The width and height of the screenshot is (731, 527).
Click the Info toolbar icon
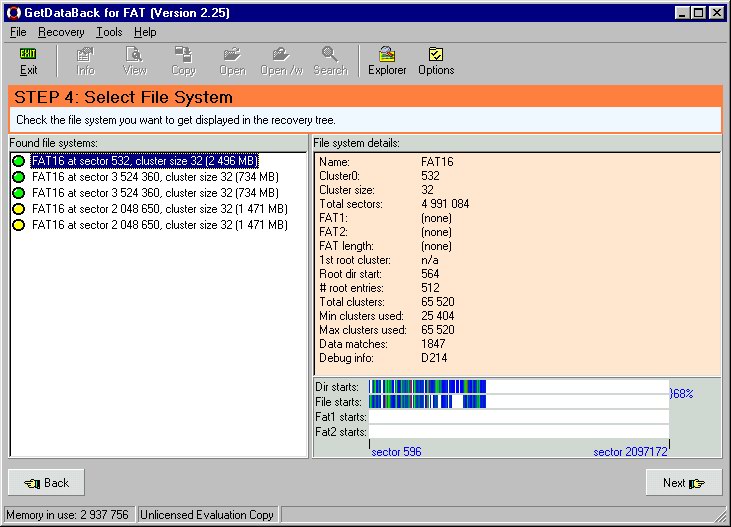pyautogui.click(x=85, y=61)
